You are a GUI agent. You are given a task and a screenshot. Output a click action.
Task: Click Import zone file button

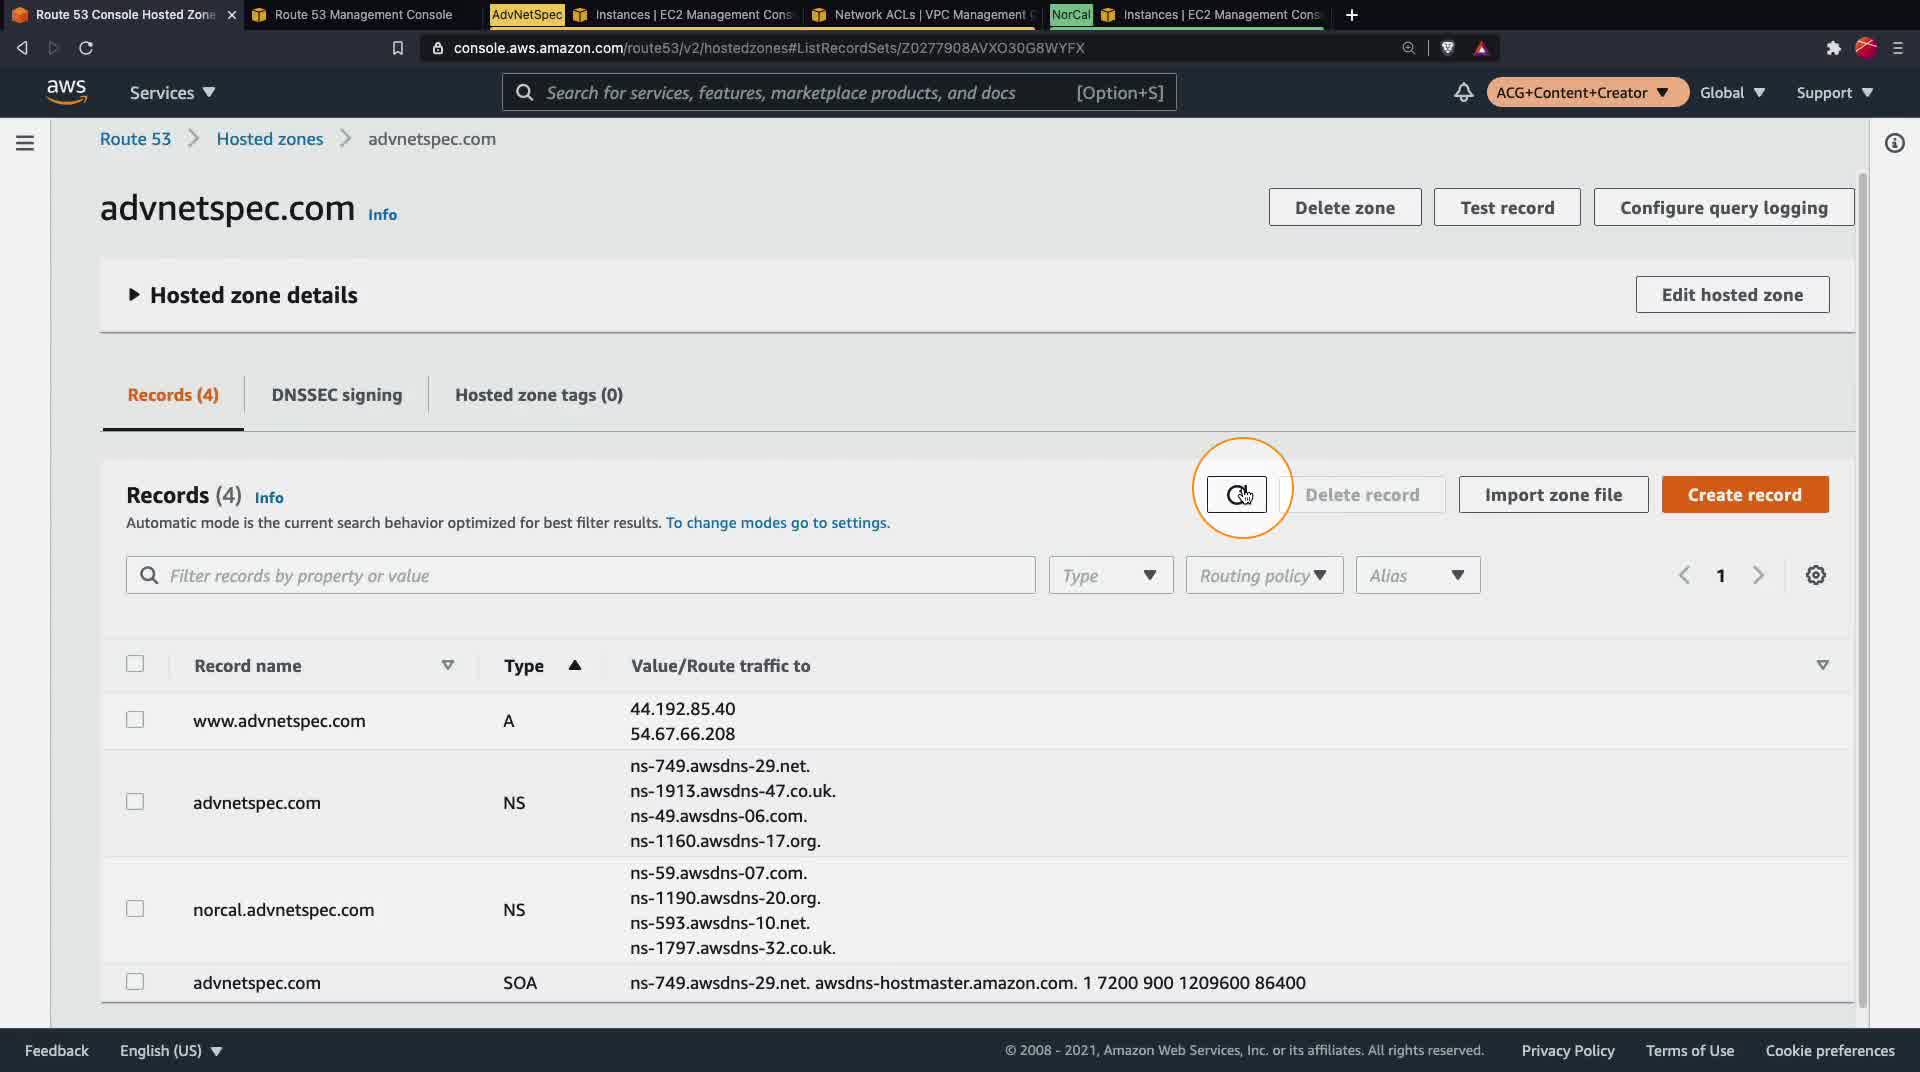coord(1553,495)
